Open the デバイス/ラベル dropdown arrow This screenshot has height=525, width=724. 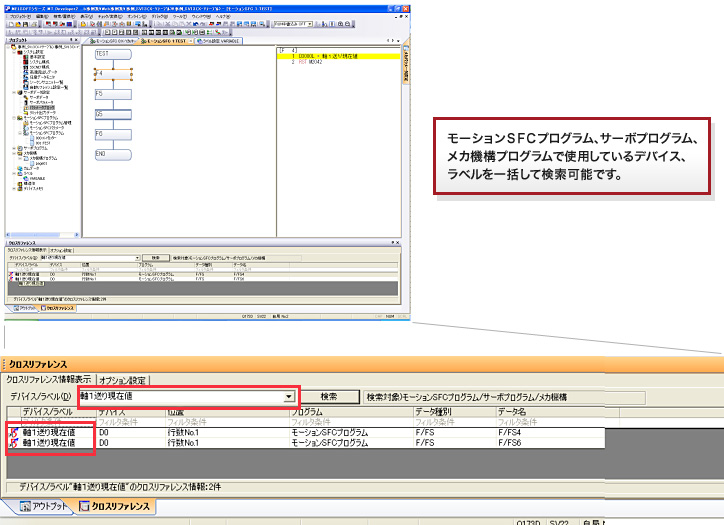(290, 397)
